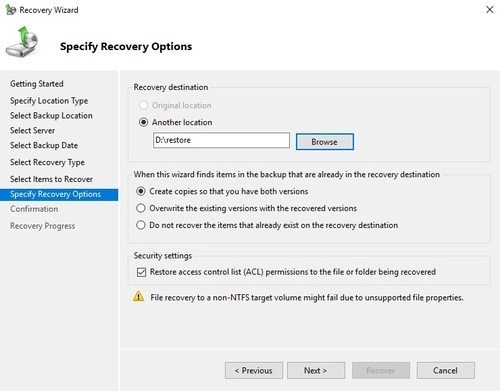Click the Recovery destination group label
Viewport: 500px width, 391px height.
pyautogui.click(x=171, y=87)
